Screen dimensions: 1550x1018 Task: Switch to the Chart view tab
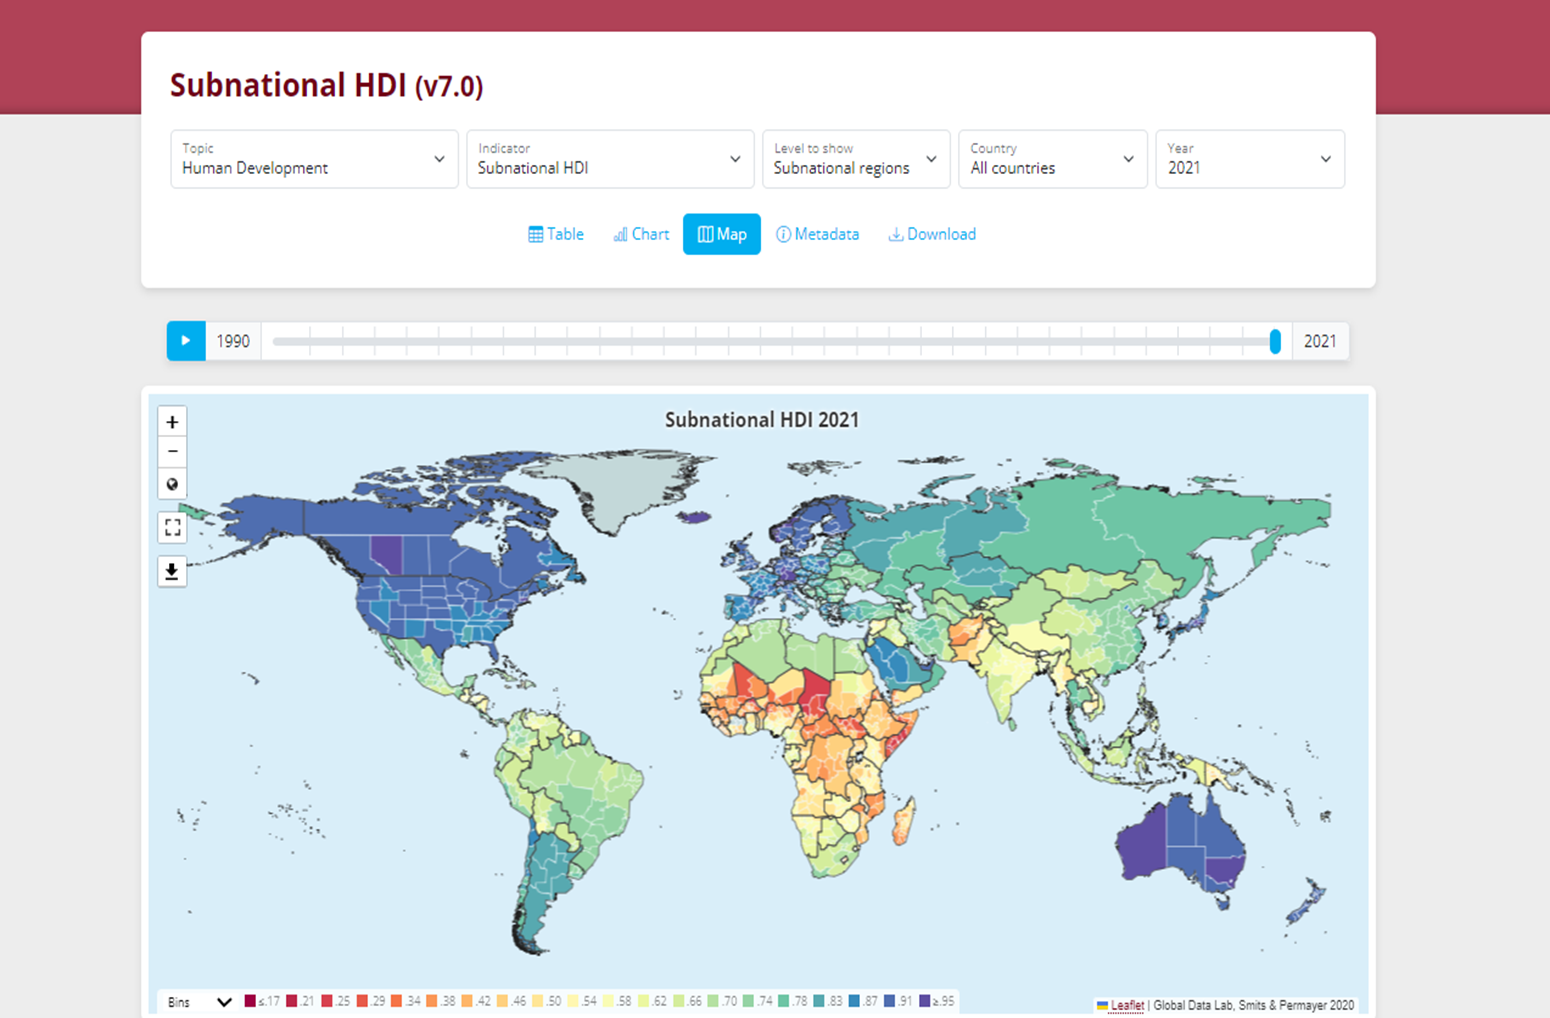(641, 234)
